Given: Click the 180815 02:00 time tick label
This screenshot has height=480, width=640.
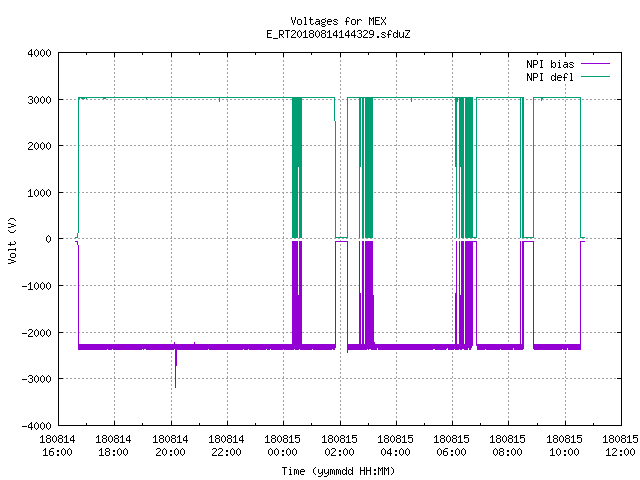Looking at the screenshot, I should tap(339, 446).
